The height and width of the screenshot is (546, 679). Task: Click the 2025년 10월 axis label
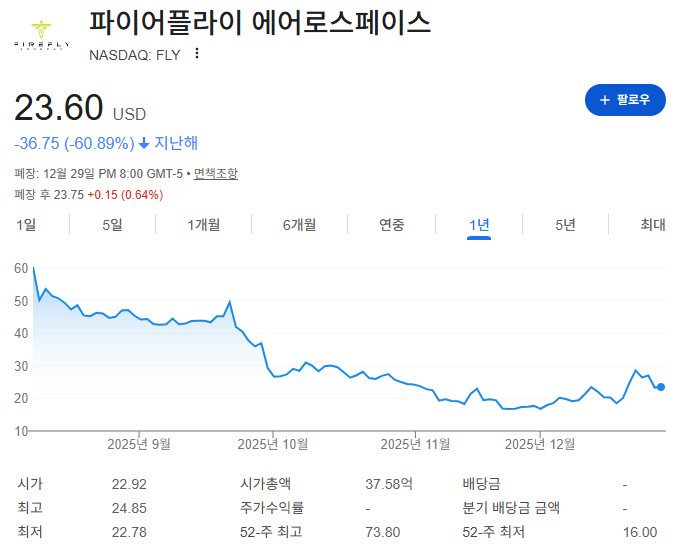[273, 444]
